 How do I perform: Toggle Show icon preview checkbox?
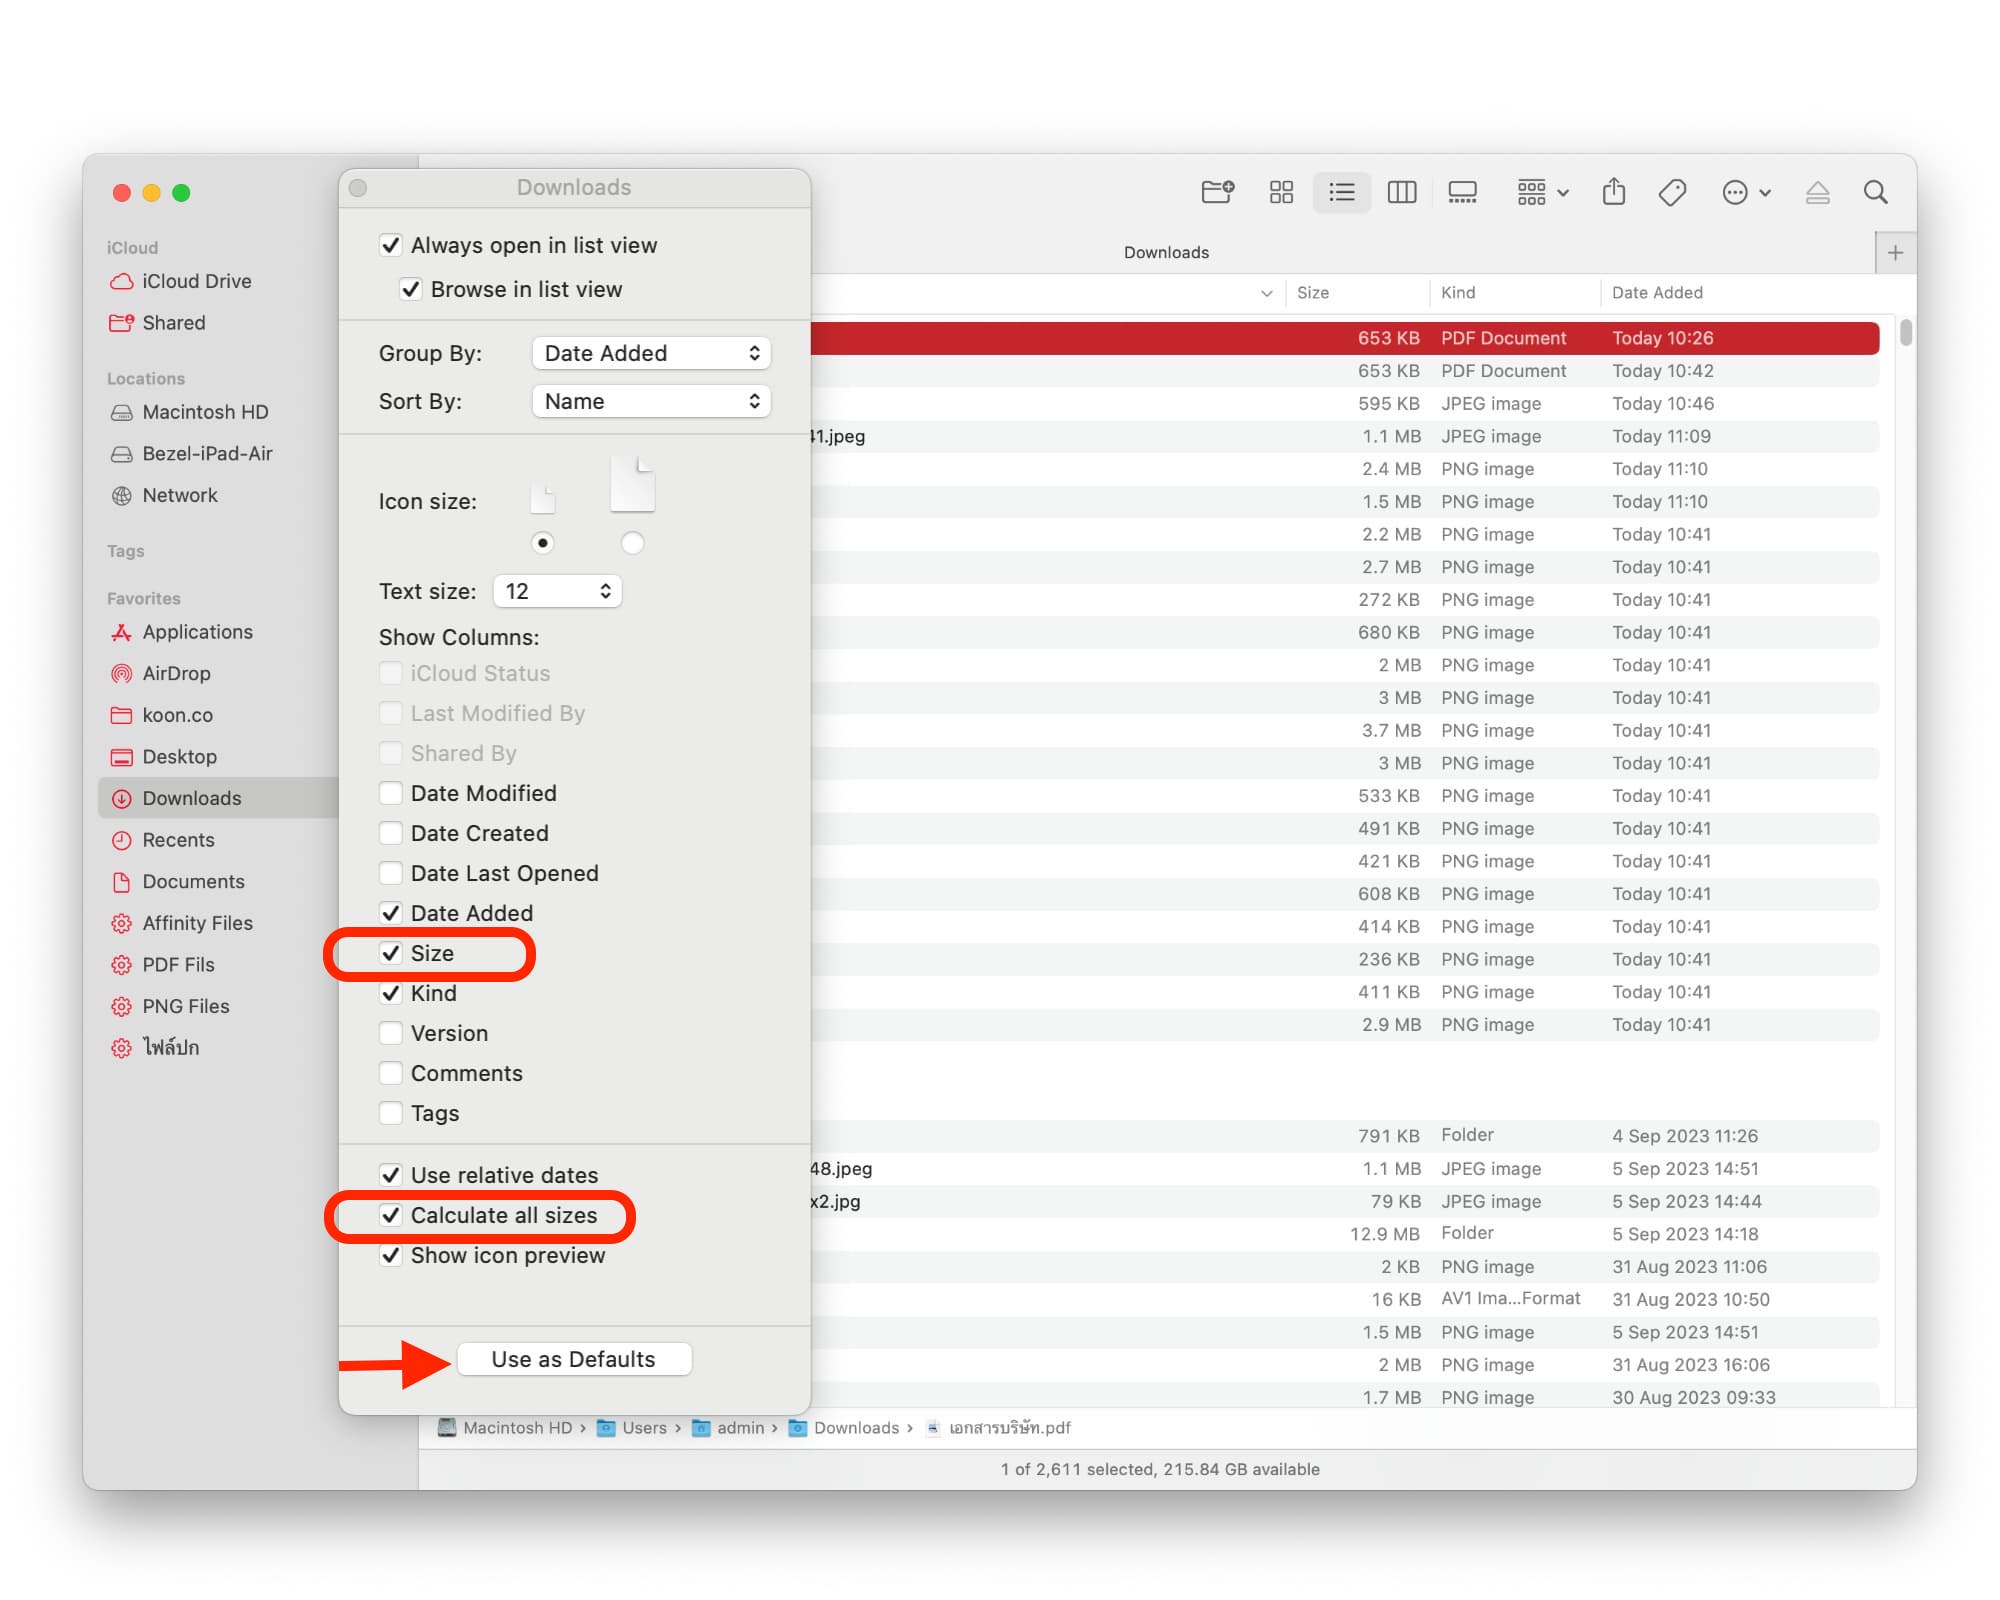click(x=391, y=1255)
